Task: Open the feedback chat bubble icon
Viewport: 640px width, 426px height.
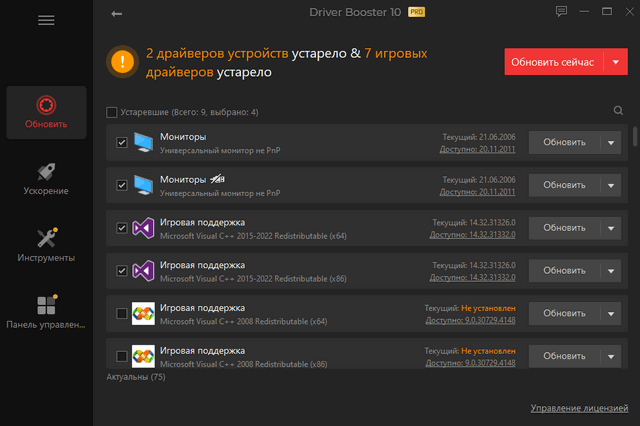Action: click(562, 12)
